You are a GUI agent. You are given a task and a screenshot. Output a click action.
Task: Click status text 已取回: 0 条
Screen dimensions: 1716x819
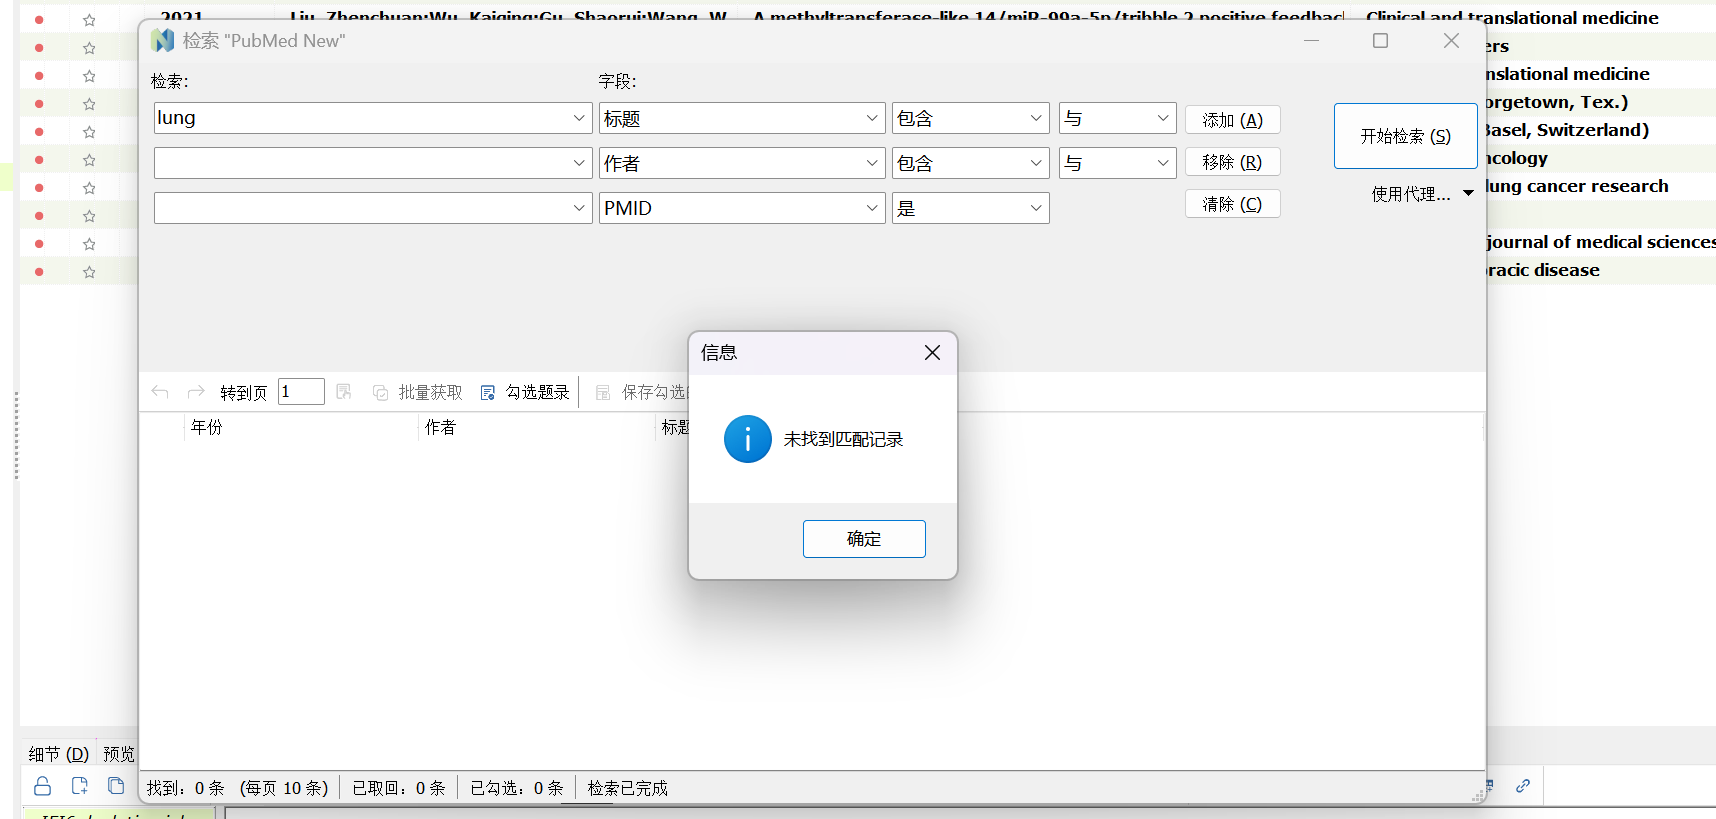398,788
